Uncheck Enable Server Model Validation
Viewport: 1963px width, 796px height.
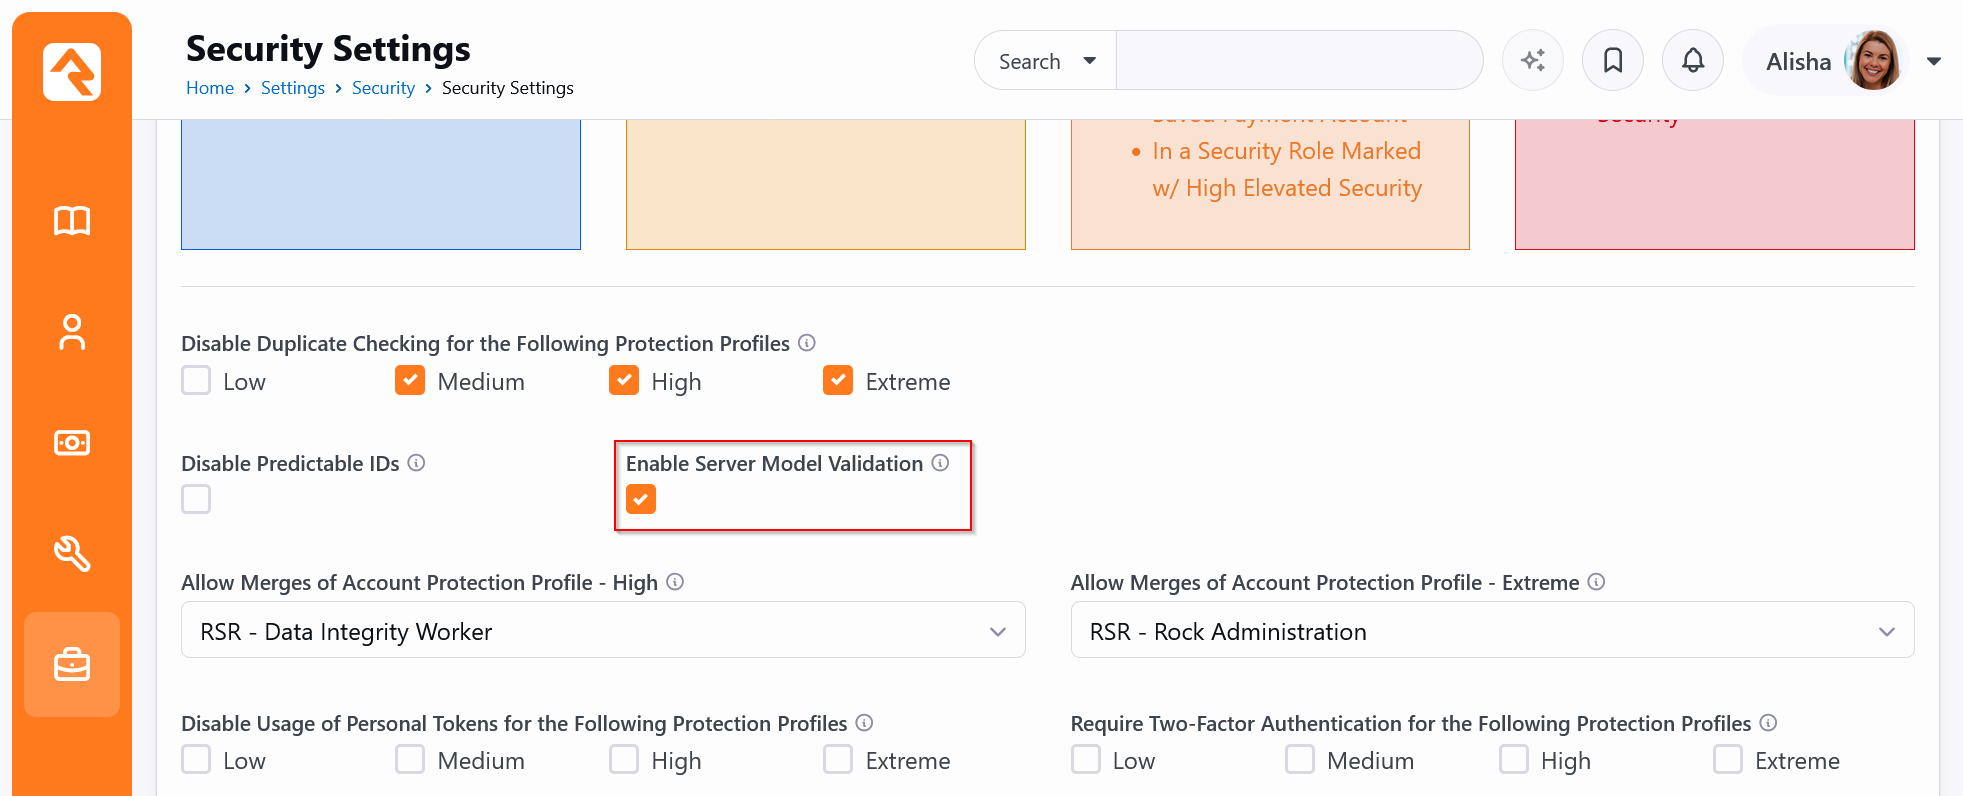(641, 499)
